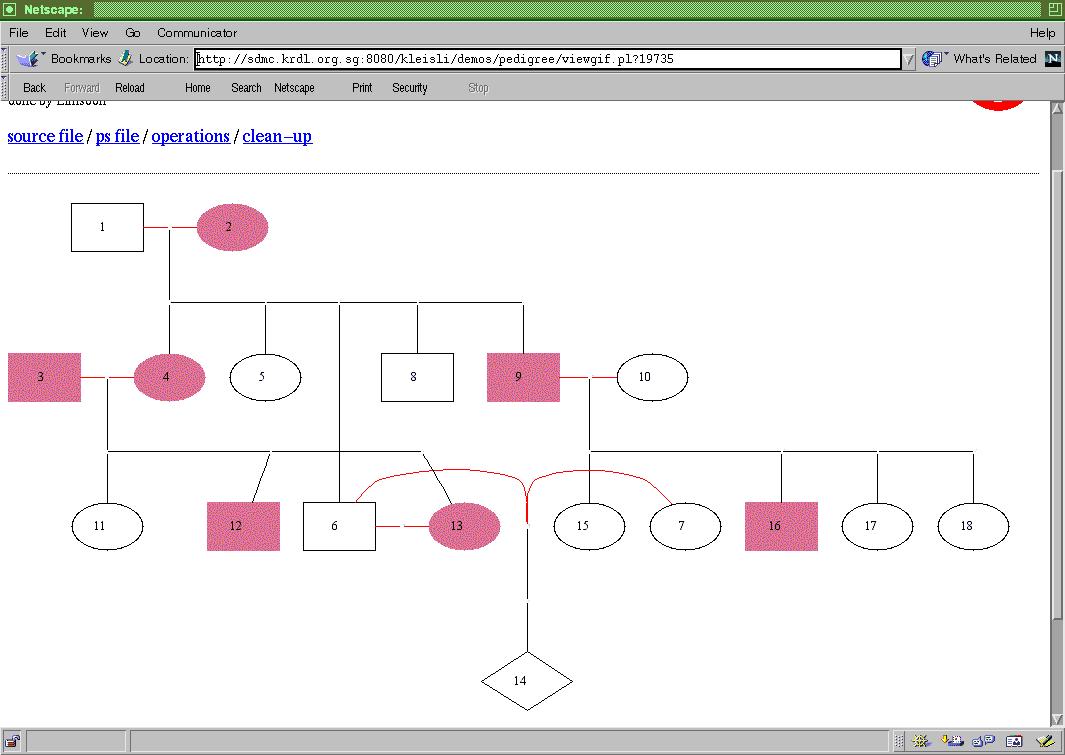
Task: Click pink oval node 13
Action: click(465, 526)
